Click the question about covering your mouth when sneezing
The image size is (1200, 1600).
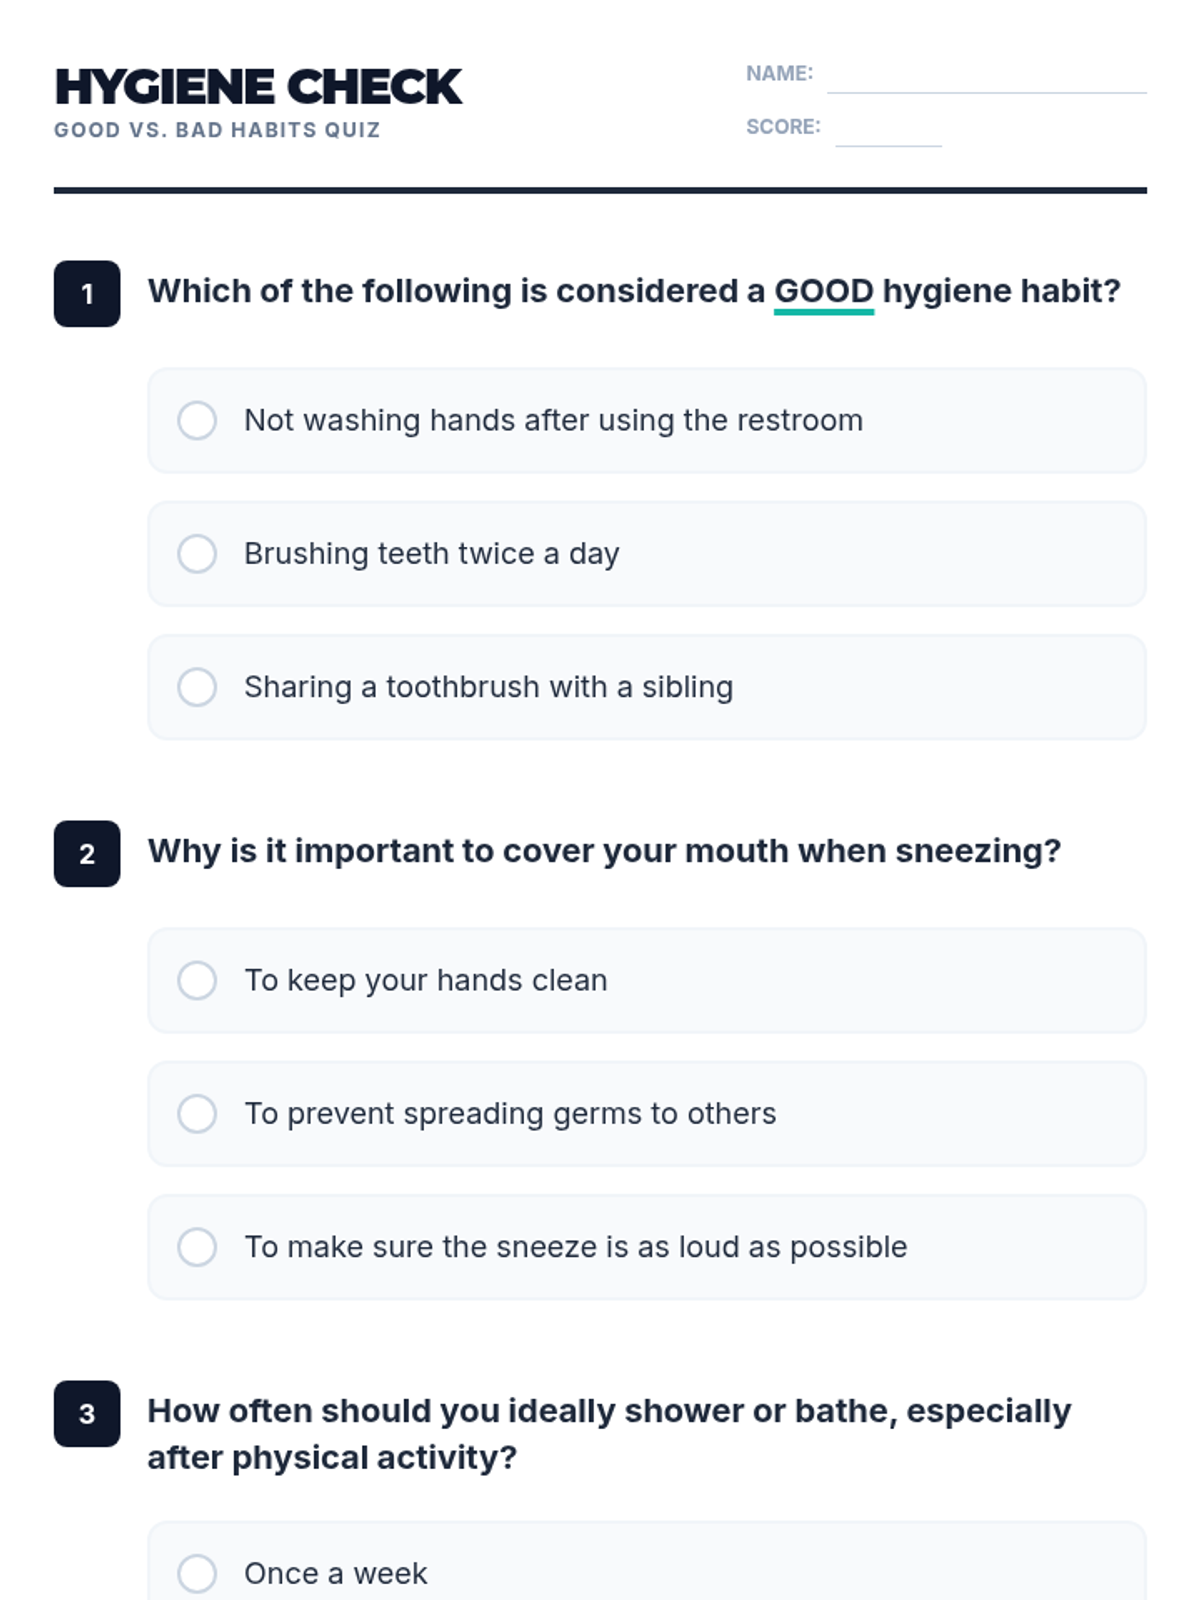(x=604, y=851)
